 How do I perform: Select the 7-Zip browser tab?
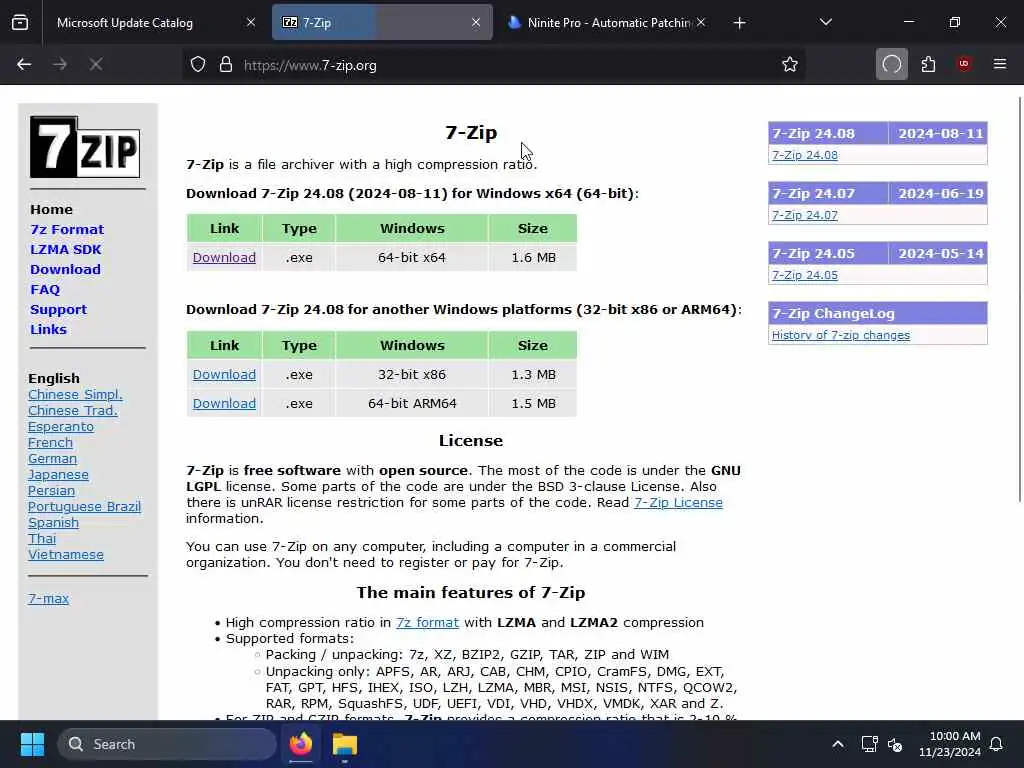coord(382,22)
